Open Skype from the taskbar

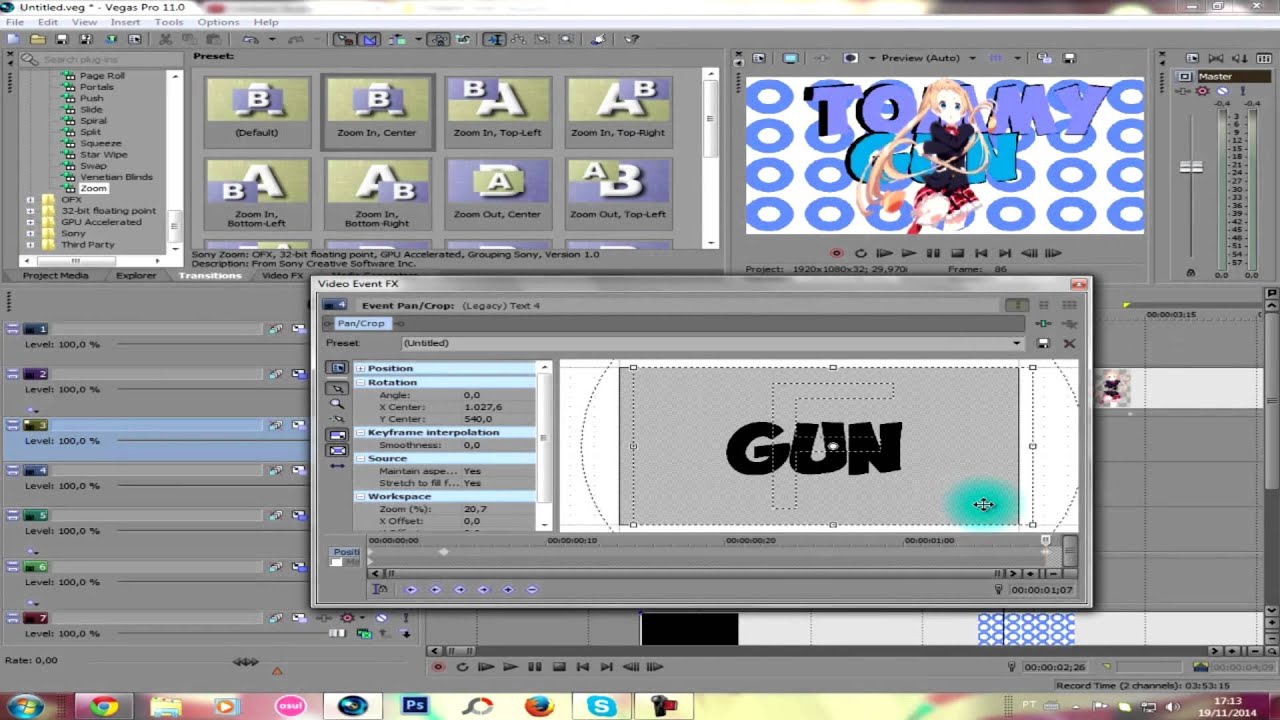point(602,706)
